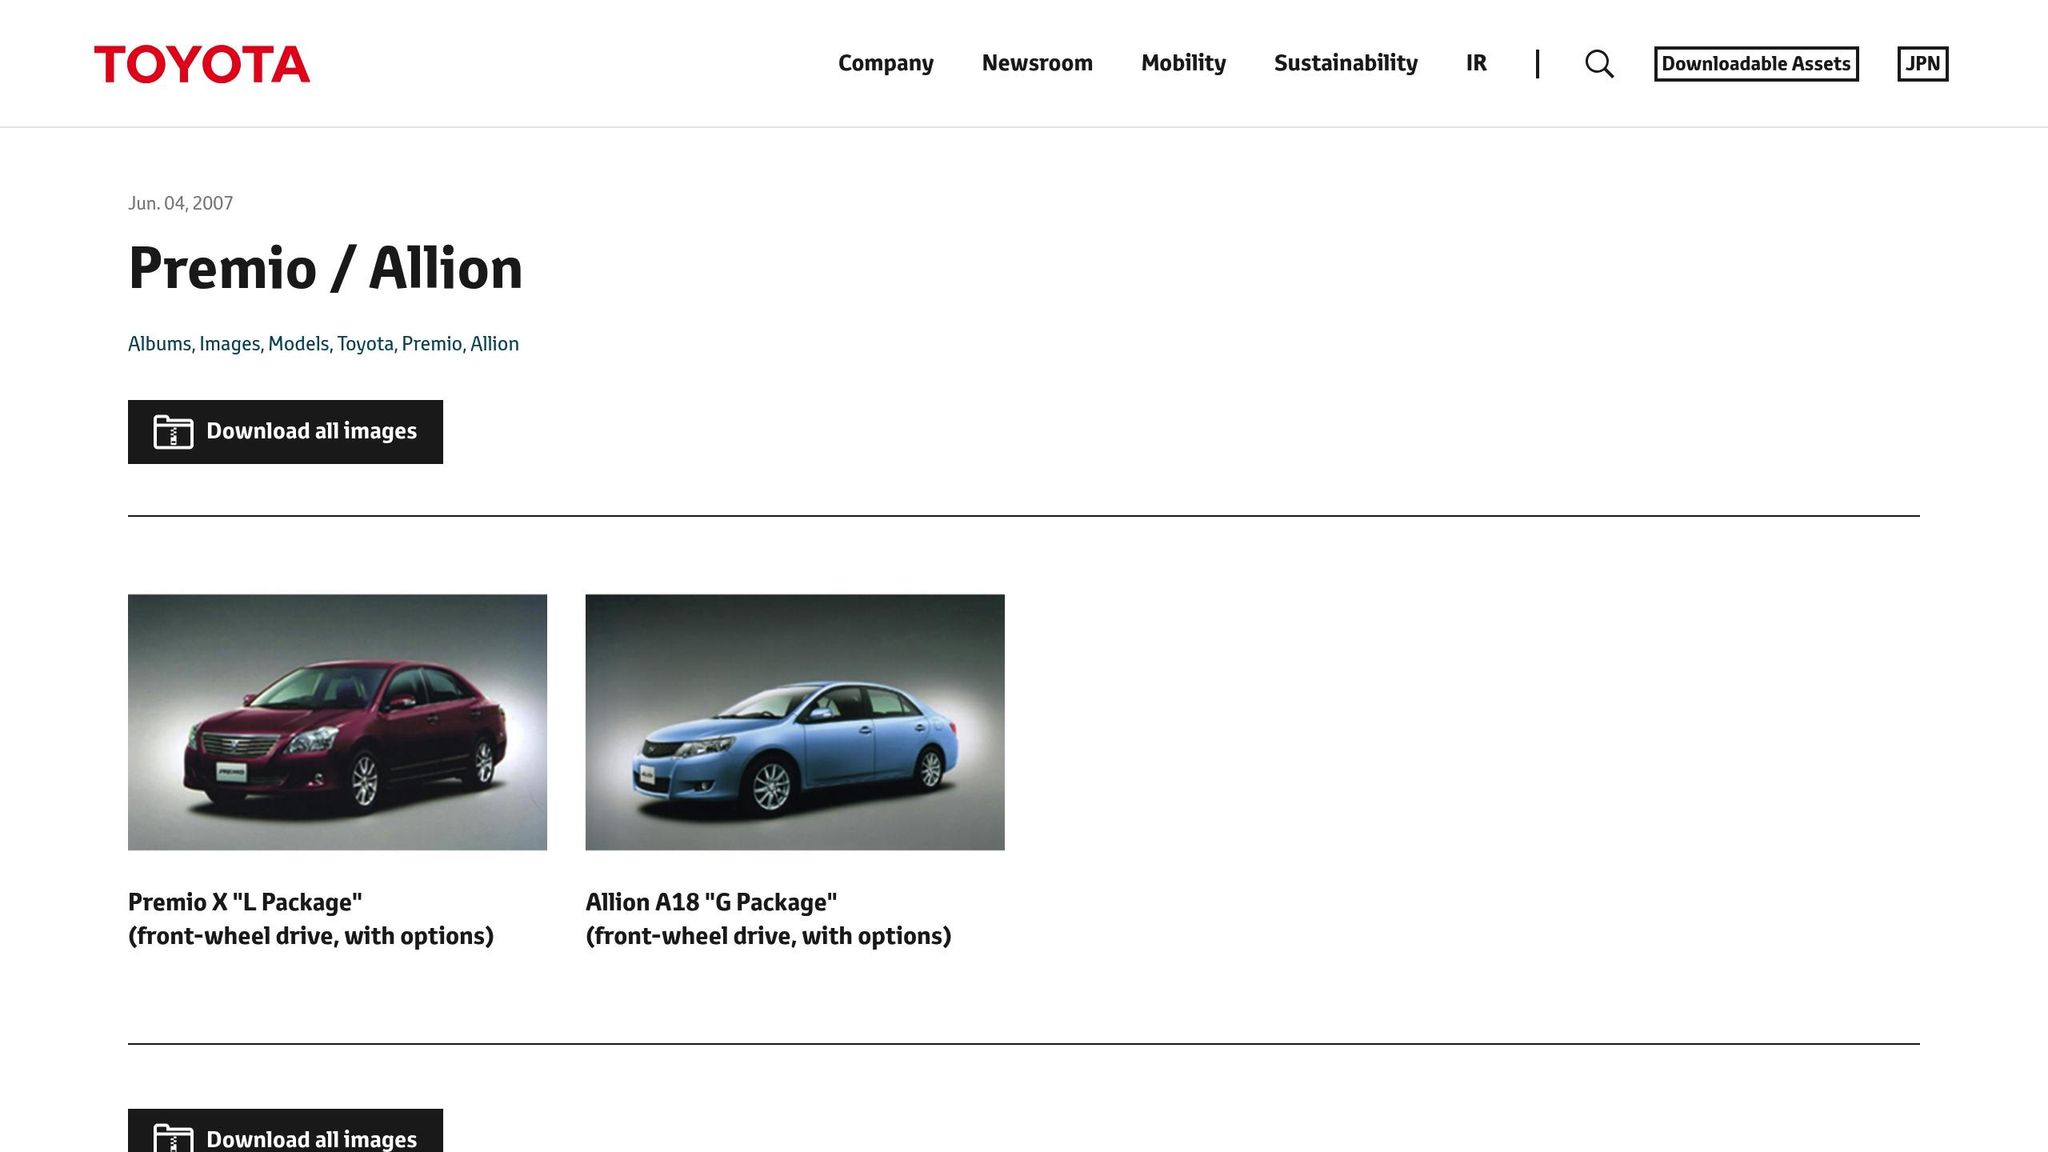Switch to the Mobility page
Screen dimensions: 2048x1152
pyautogui.click(x=1184, y=63)
